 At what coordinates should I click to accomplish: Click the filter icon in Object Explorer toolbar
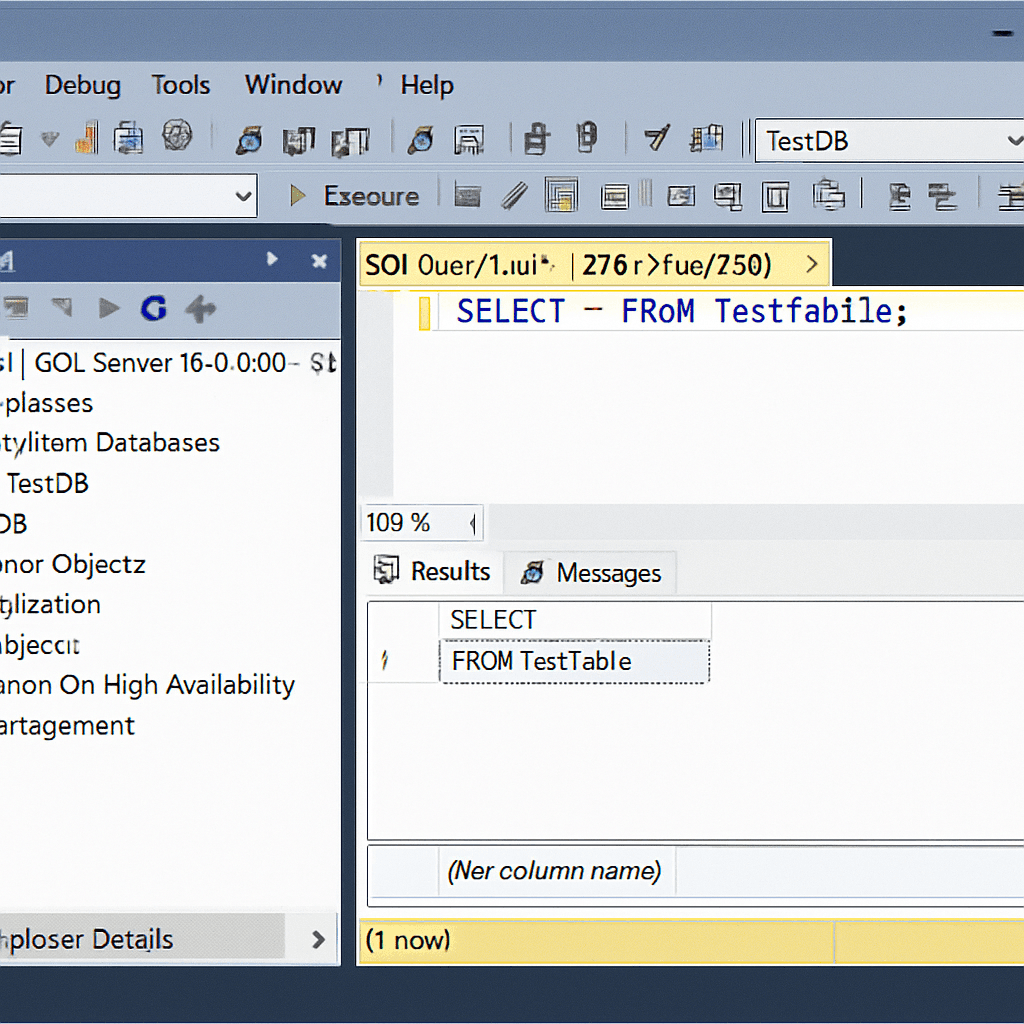coord(61,306)
